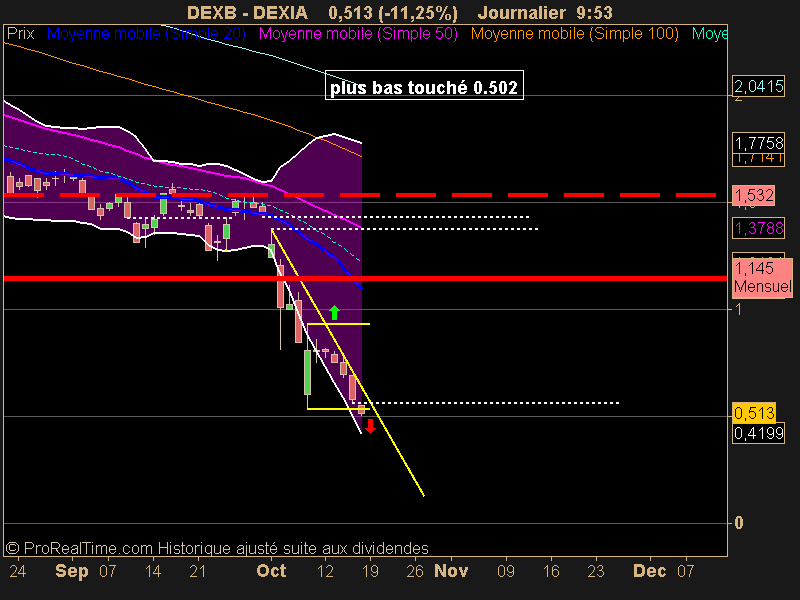The image size is (800, 600).
Task: Click the 2,0415 price label
Action: point(758,86)
